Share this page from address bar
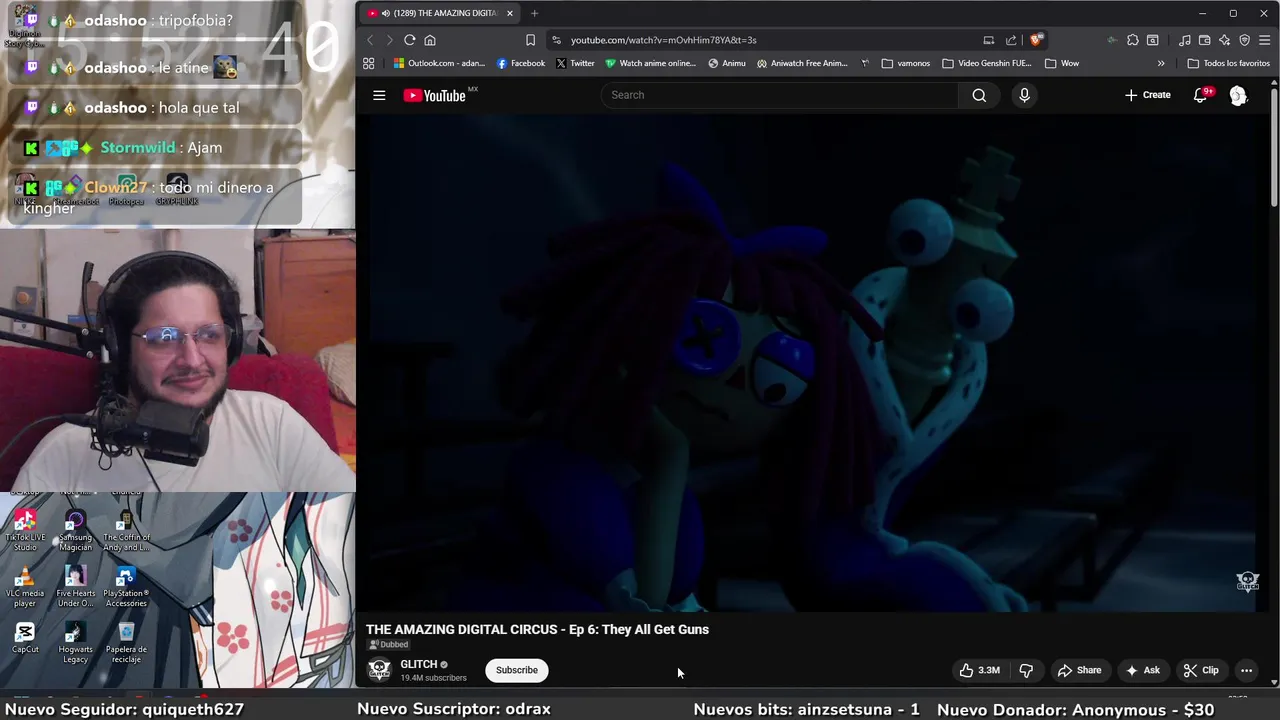 (x=1011, y=40)
